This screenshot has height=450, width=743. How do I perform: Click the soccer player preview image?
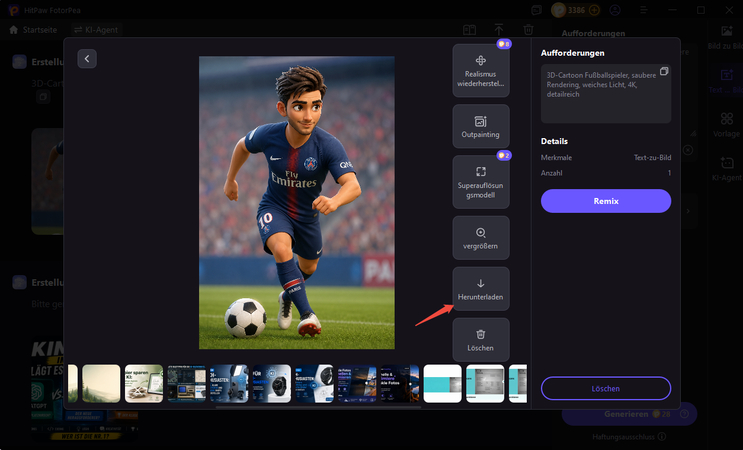click(x=297, y=203)
